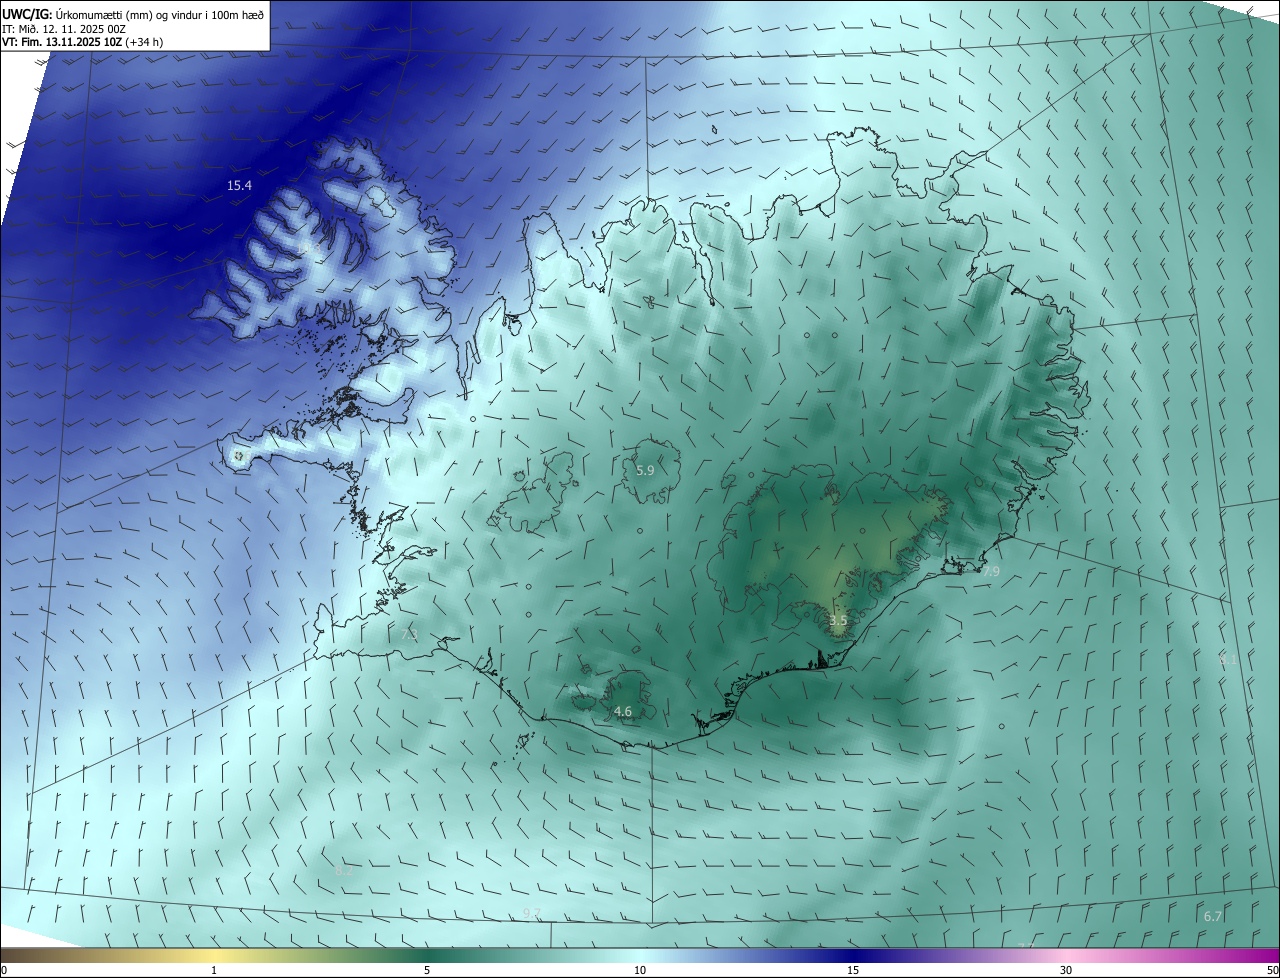Click the 7.9 value on the southeast coast
1280x978 pixels.
[x=990, y=572]
